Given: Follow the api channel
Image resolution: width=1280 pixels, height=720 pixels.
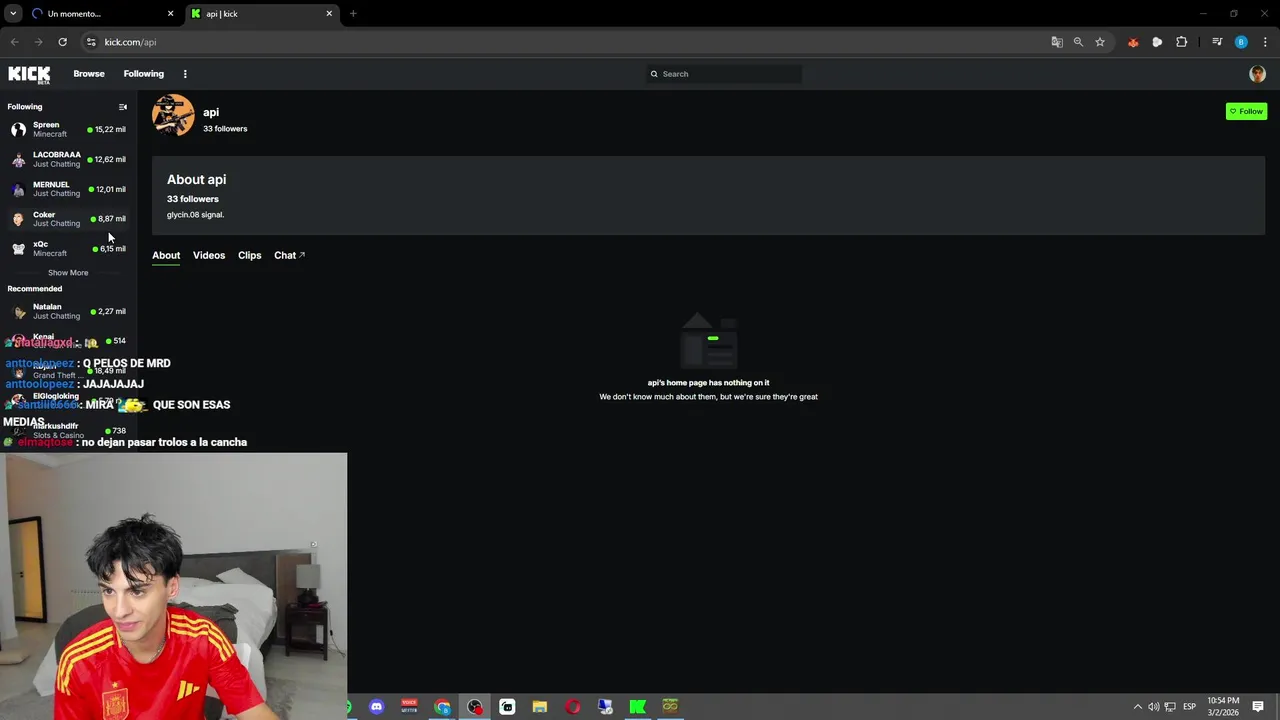Looking at the screenshot, I should tap(1246, 111).
